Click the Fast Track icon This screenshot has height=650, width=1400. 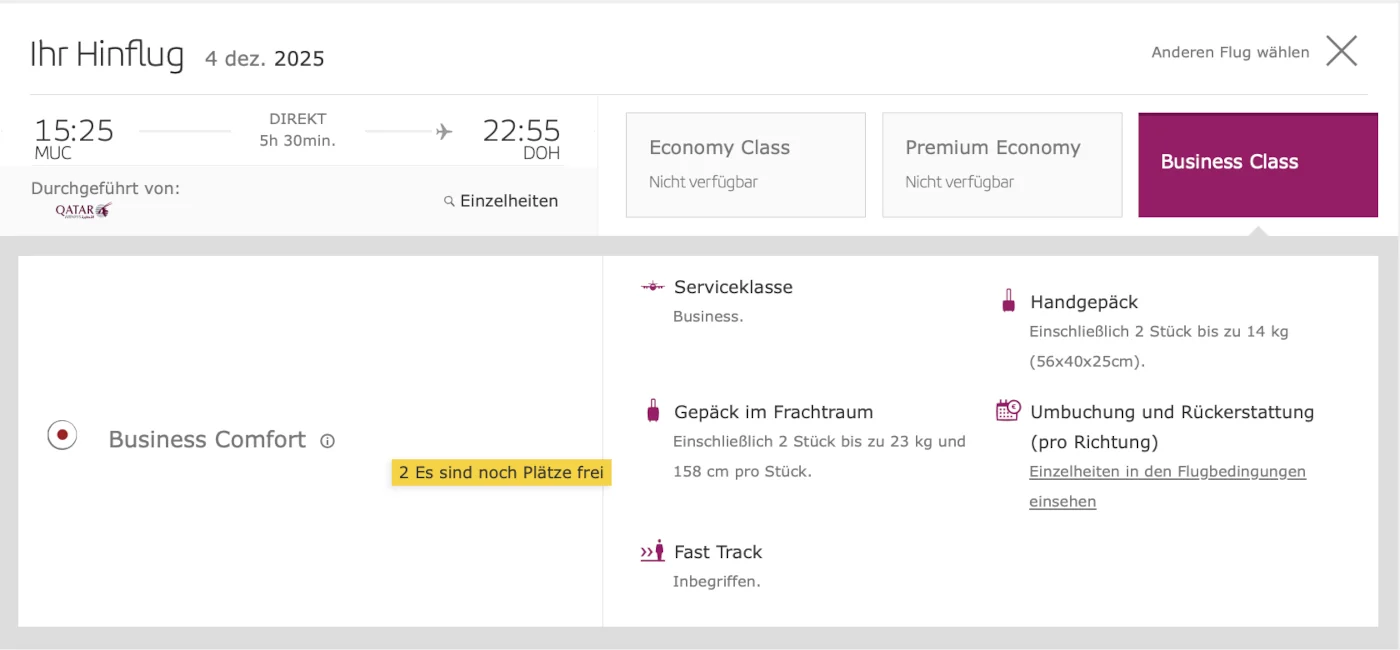652,551
